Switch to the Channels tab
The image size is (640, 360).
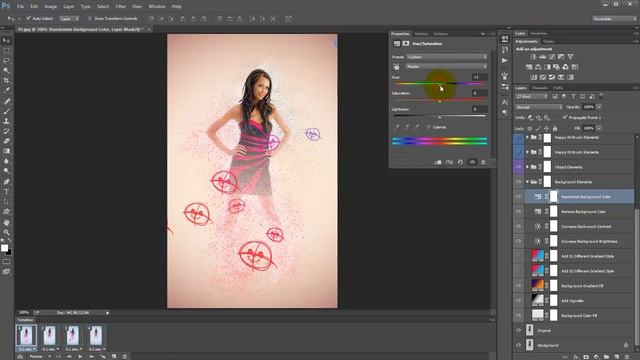539,88
